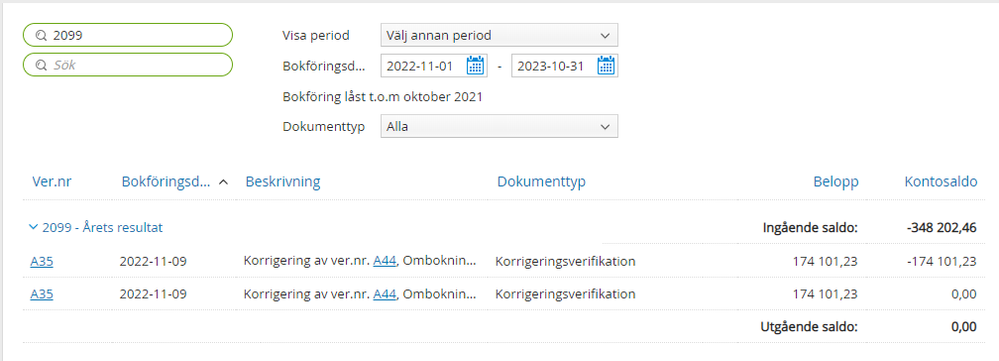Screen dimensions: 999x361
Task: Click the amount 174 101,23 in the second row
Action: point(826,294)
